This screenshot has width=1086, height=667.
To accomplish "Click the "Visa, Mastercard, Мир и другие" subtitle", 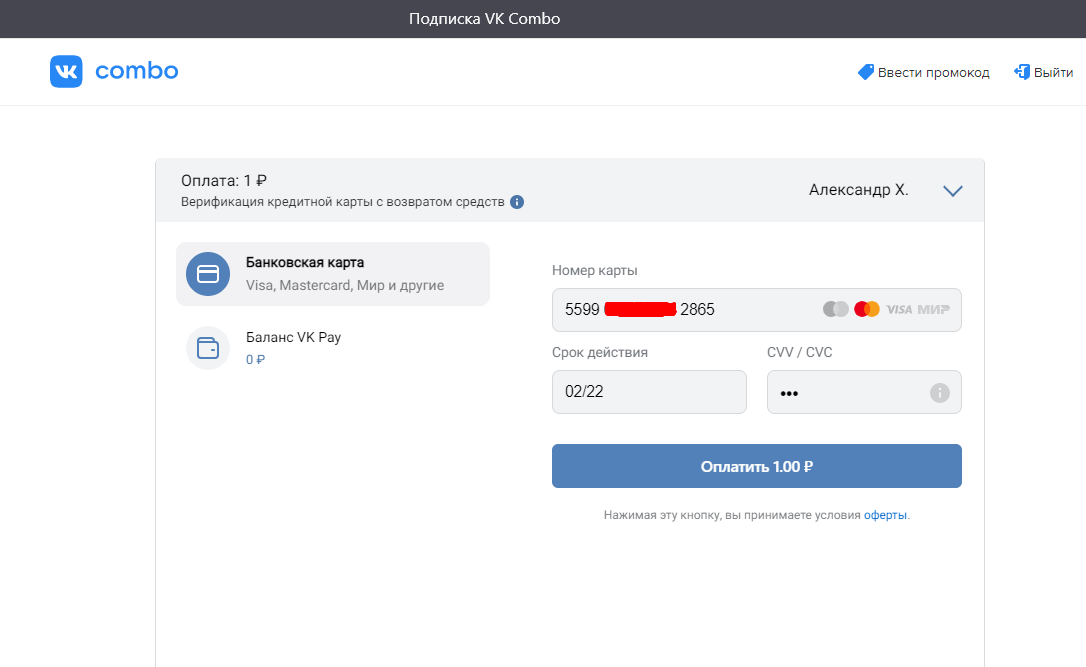I will [x=345, y=285].
